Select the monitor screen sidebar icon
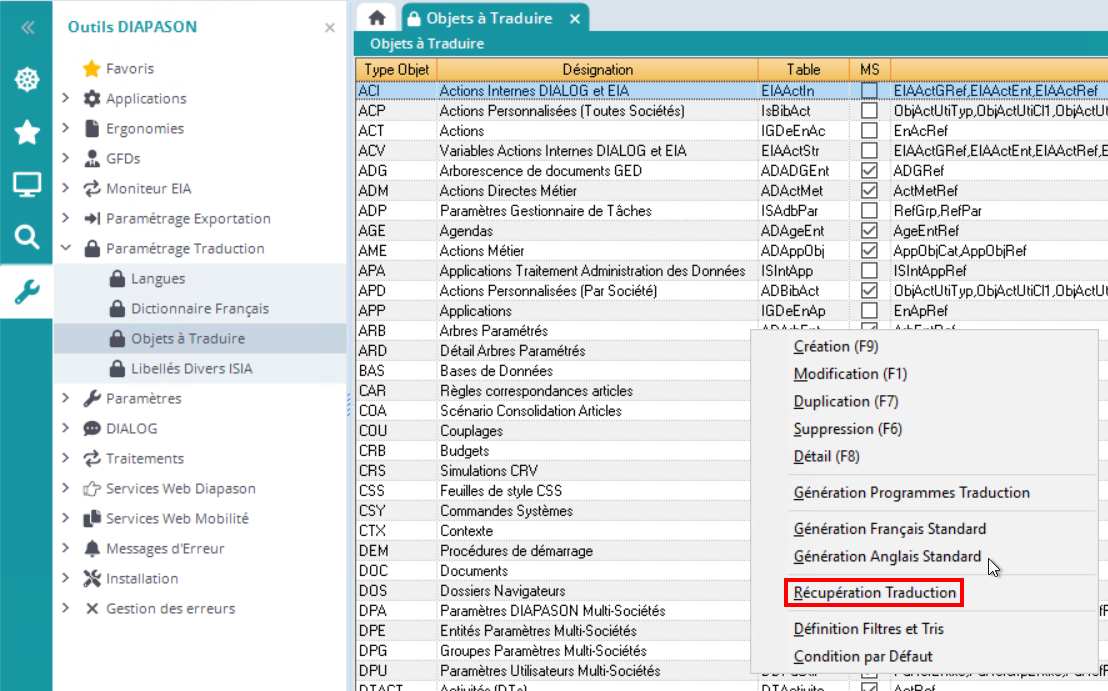 (x=26, y=185)
